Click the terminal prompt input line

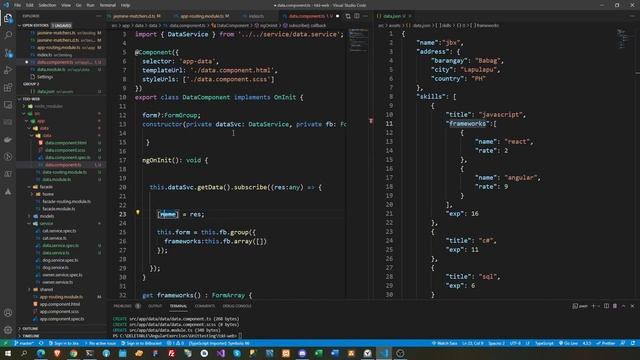click(177, 336)
